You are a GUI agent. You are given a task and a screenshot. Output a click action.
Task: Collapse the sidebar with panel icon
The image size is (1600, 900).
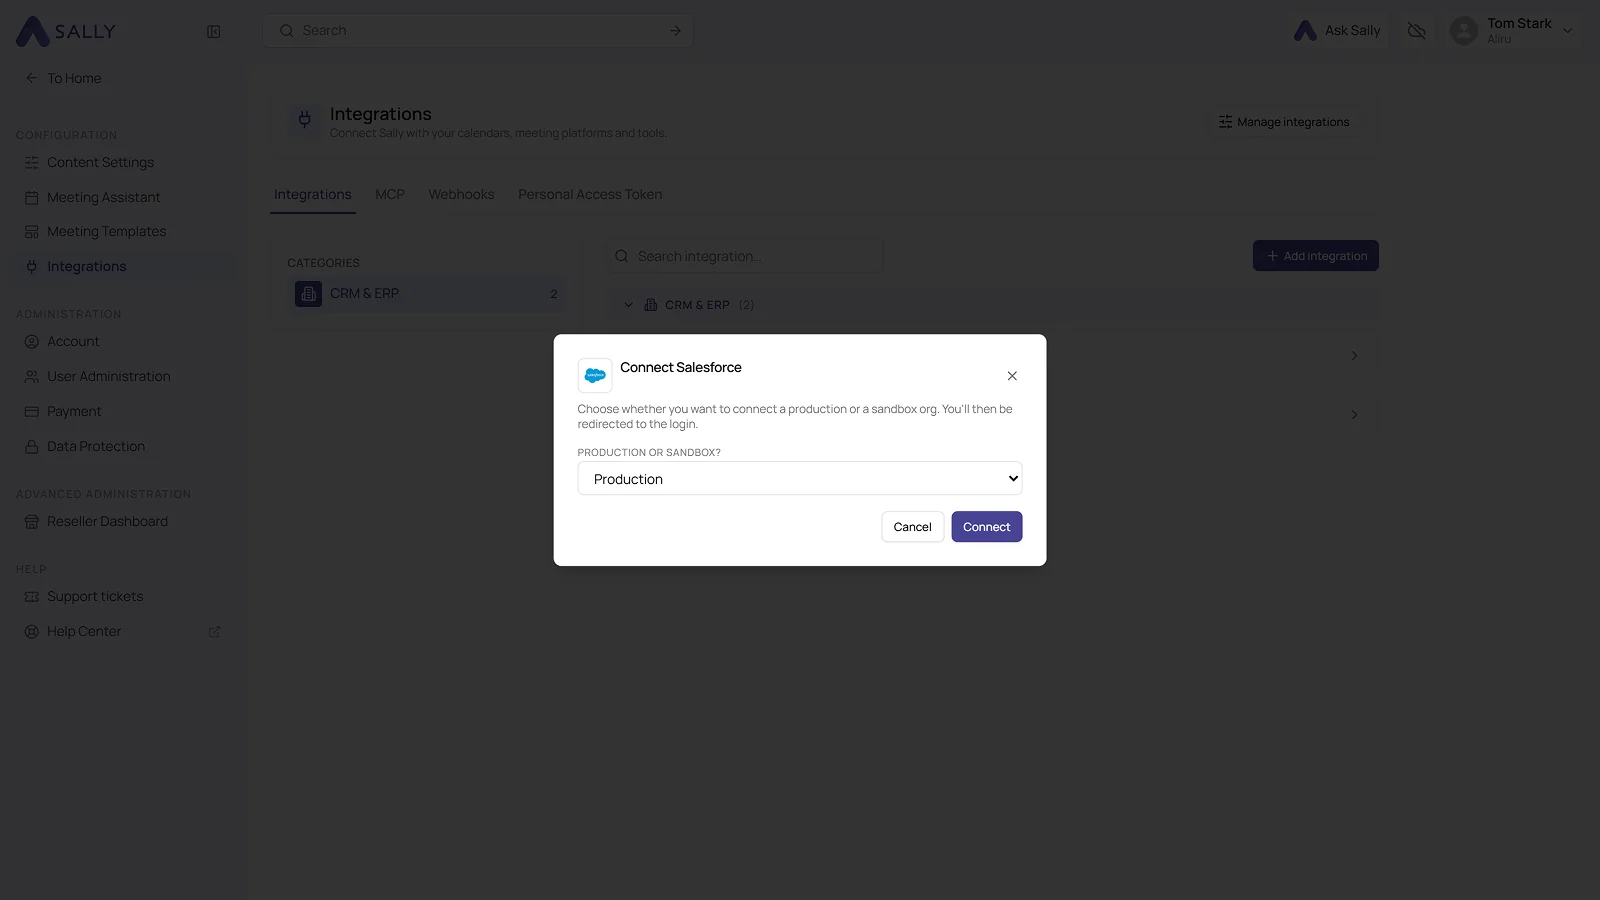[213, 31]
